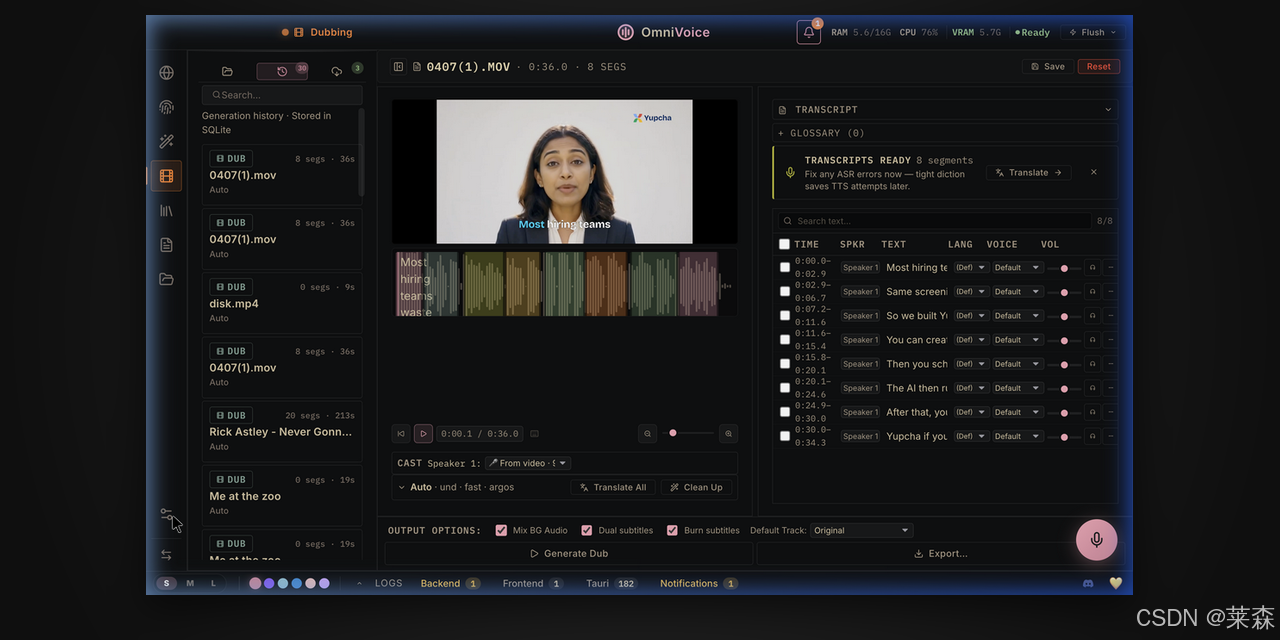Disable Mix BG Audio option
The height and width of the screenshot is (640, 1280).
[501, 531]
